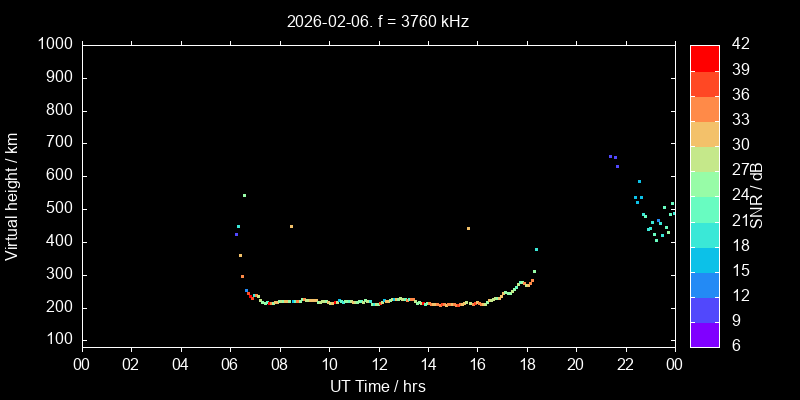Click the 1000 tick label on height axis
This screenshot has width=800, height=400.
click(x=54, y=44)
